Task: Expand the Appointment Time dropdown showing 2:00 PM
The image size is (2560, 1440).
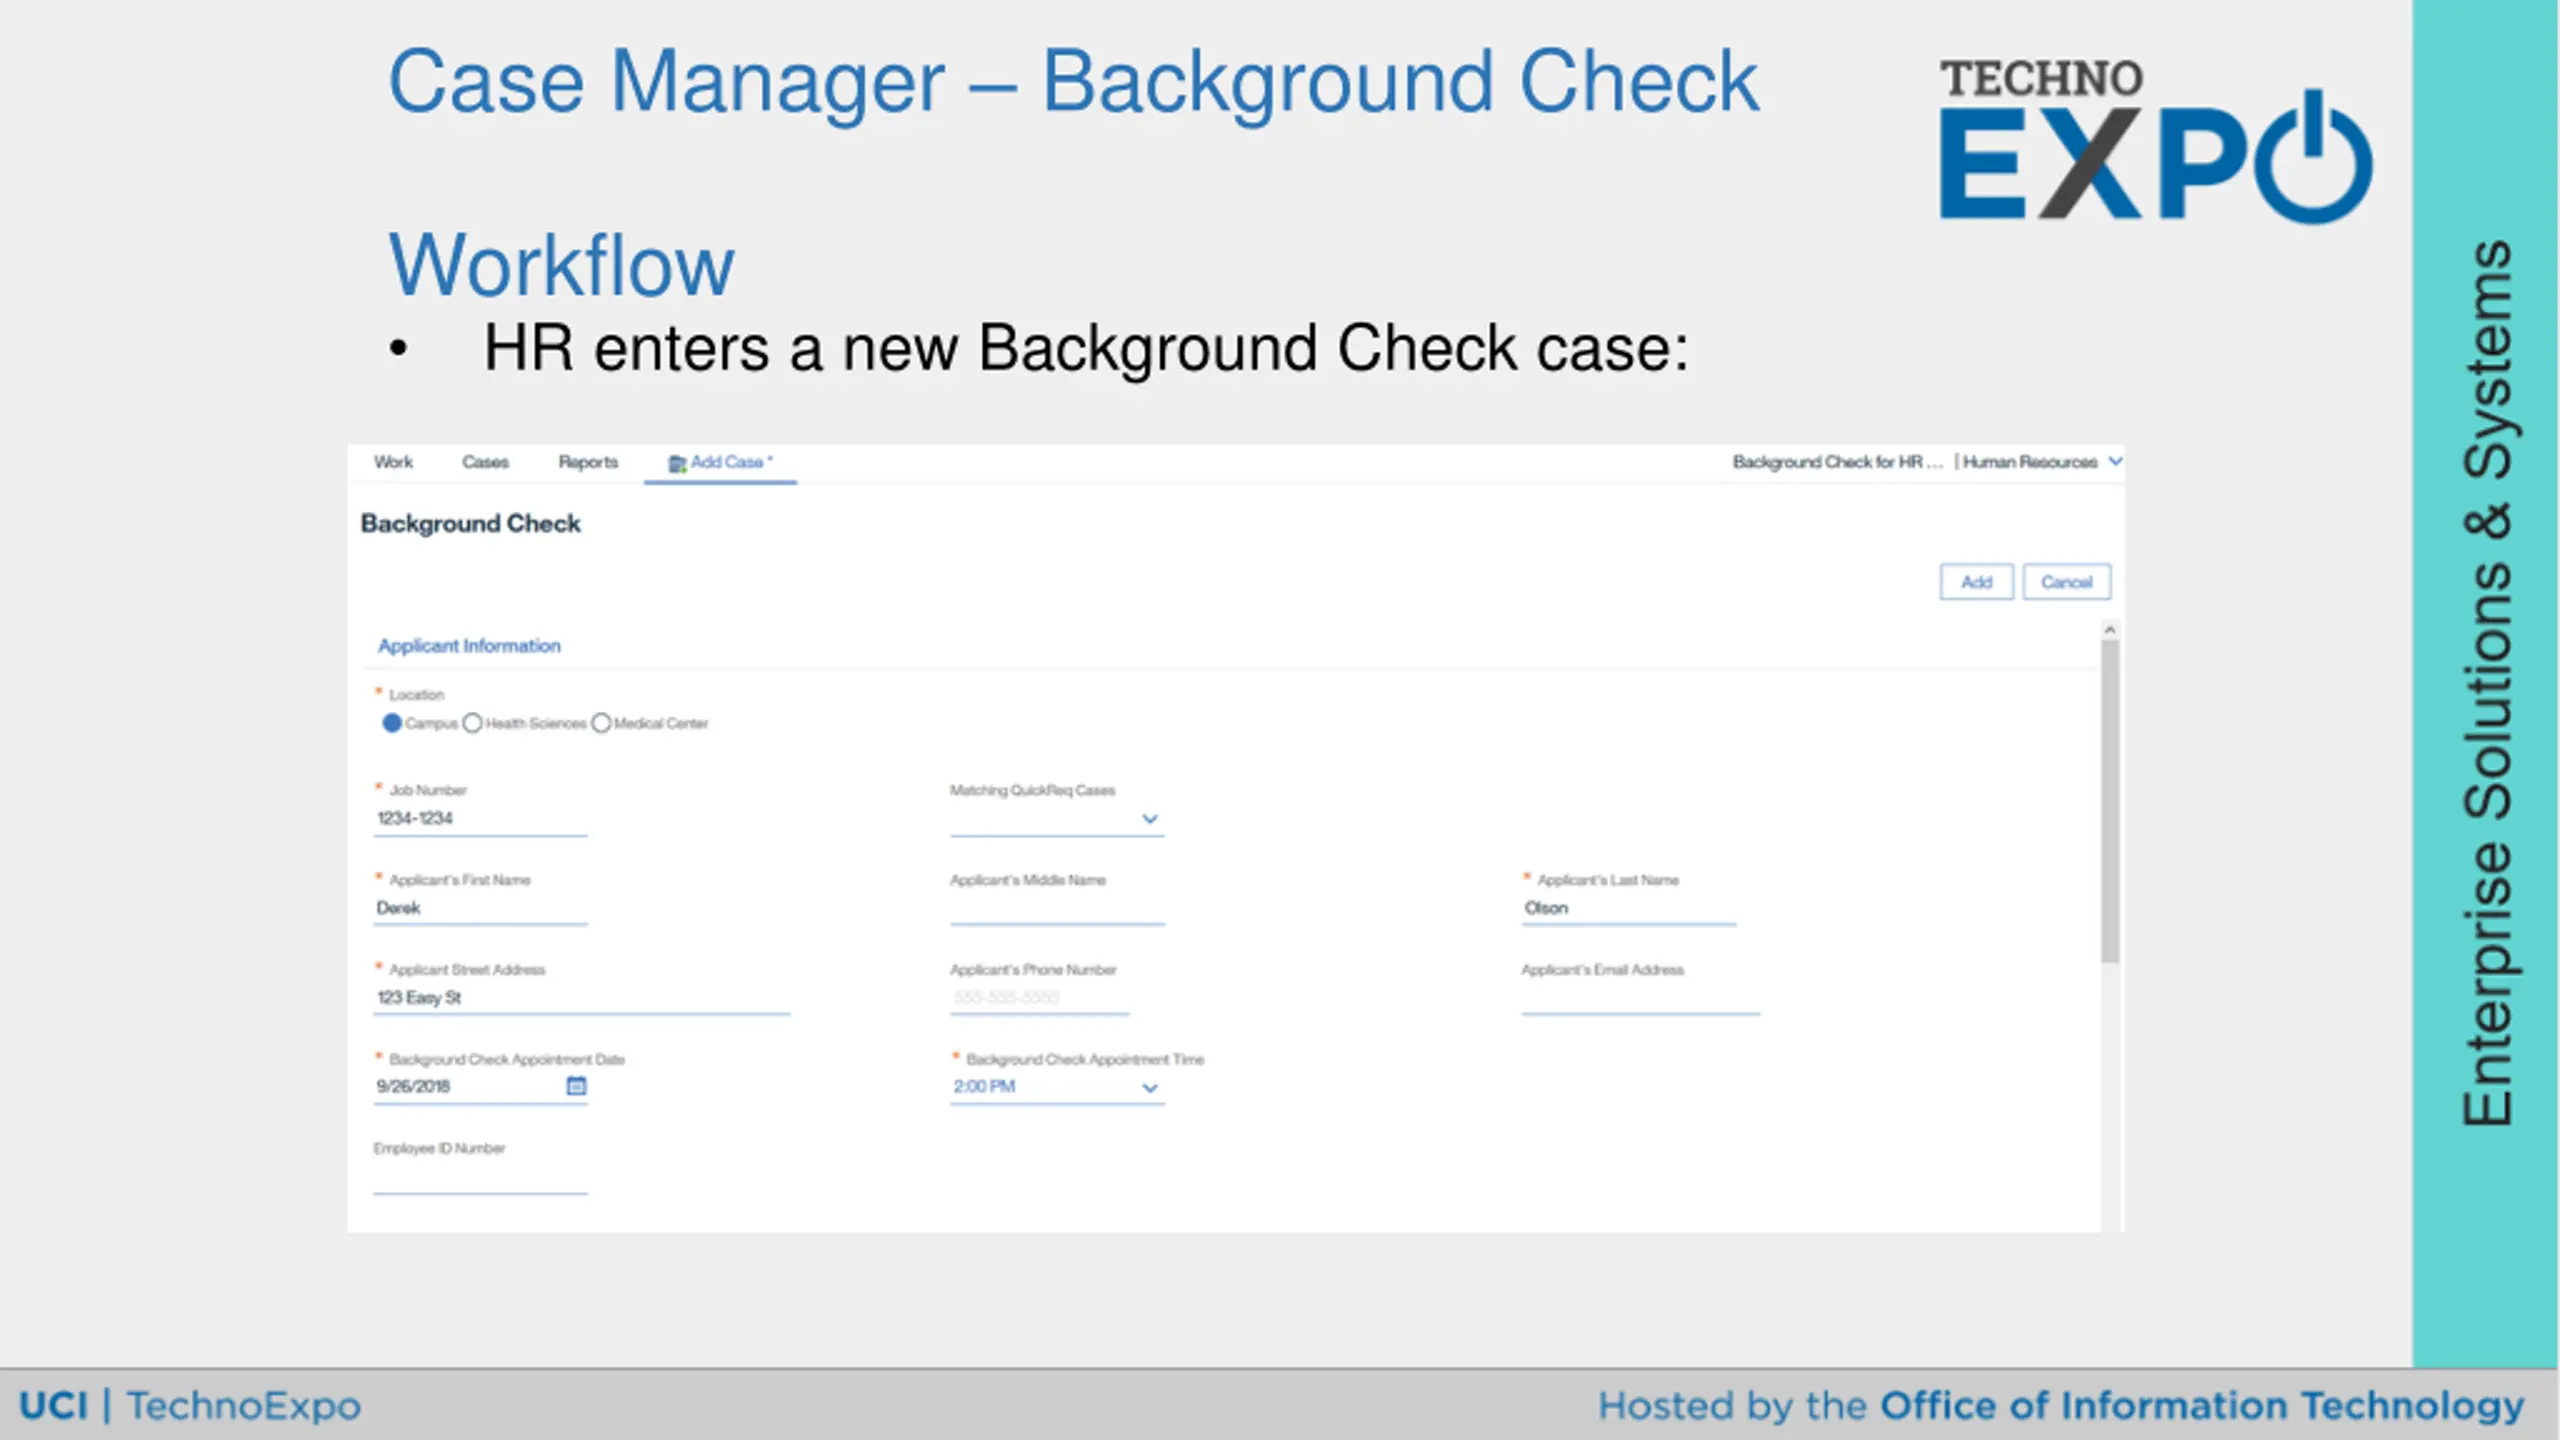Action: 1057,1087
